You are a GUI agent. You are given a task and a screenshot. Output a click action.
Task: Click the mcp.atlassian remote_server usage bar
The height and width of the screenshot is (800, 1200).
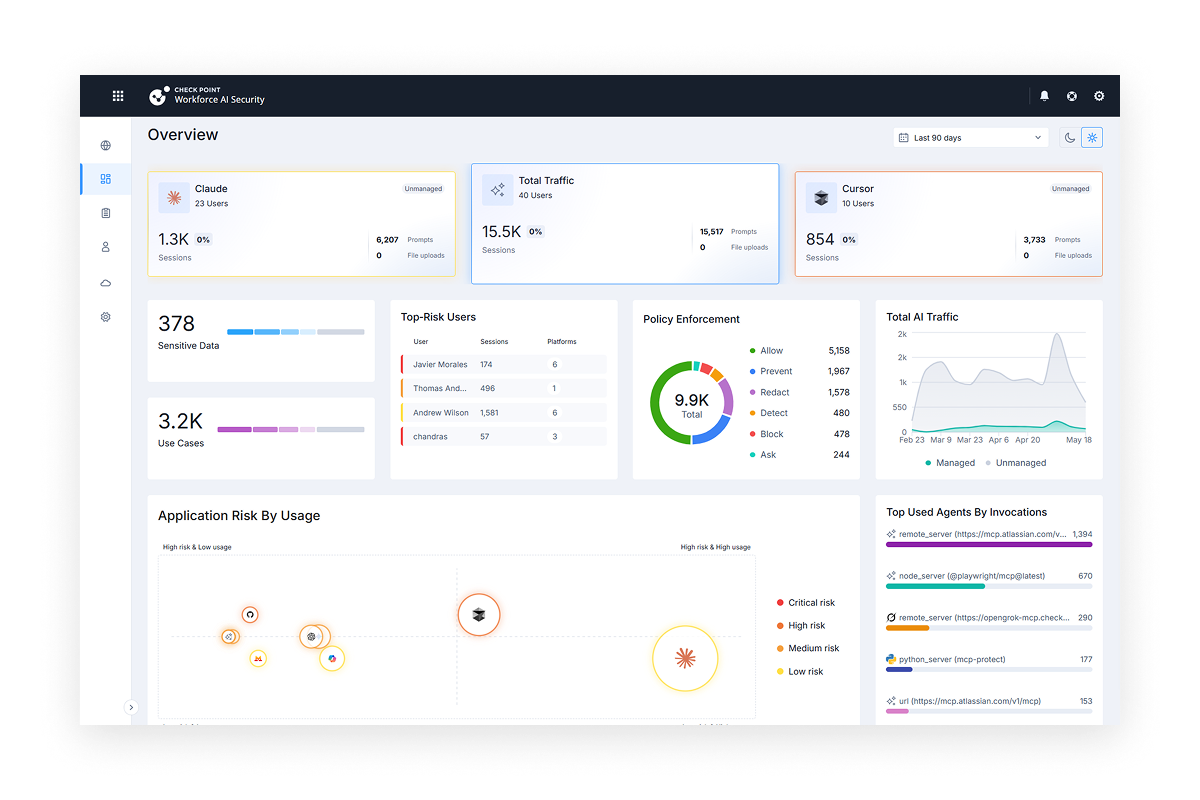989,544
